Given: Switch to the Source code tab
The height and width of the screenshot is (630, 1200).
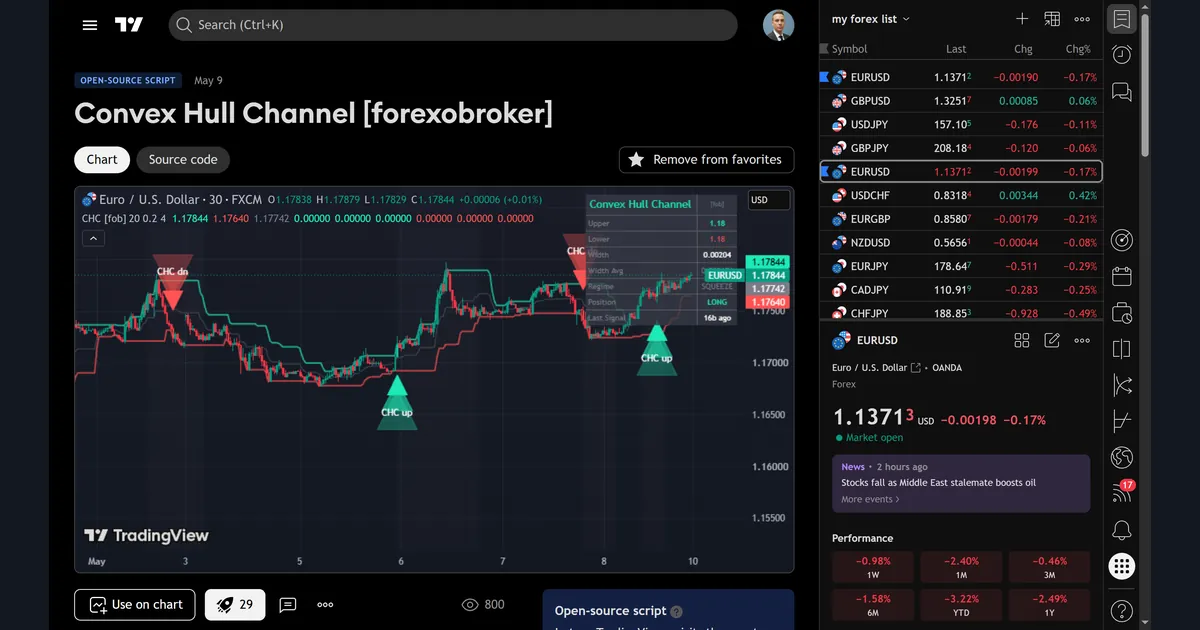Looking at the screenshot, I should [x=183, y=159].
